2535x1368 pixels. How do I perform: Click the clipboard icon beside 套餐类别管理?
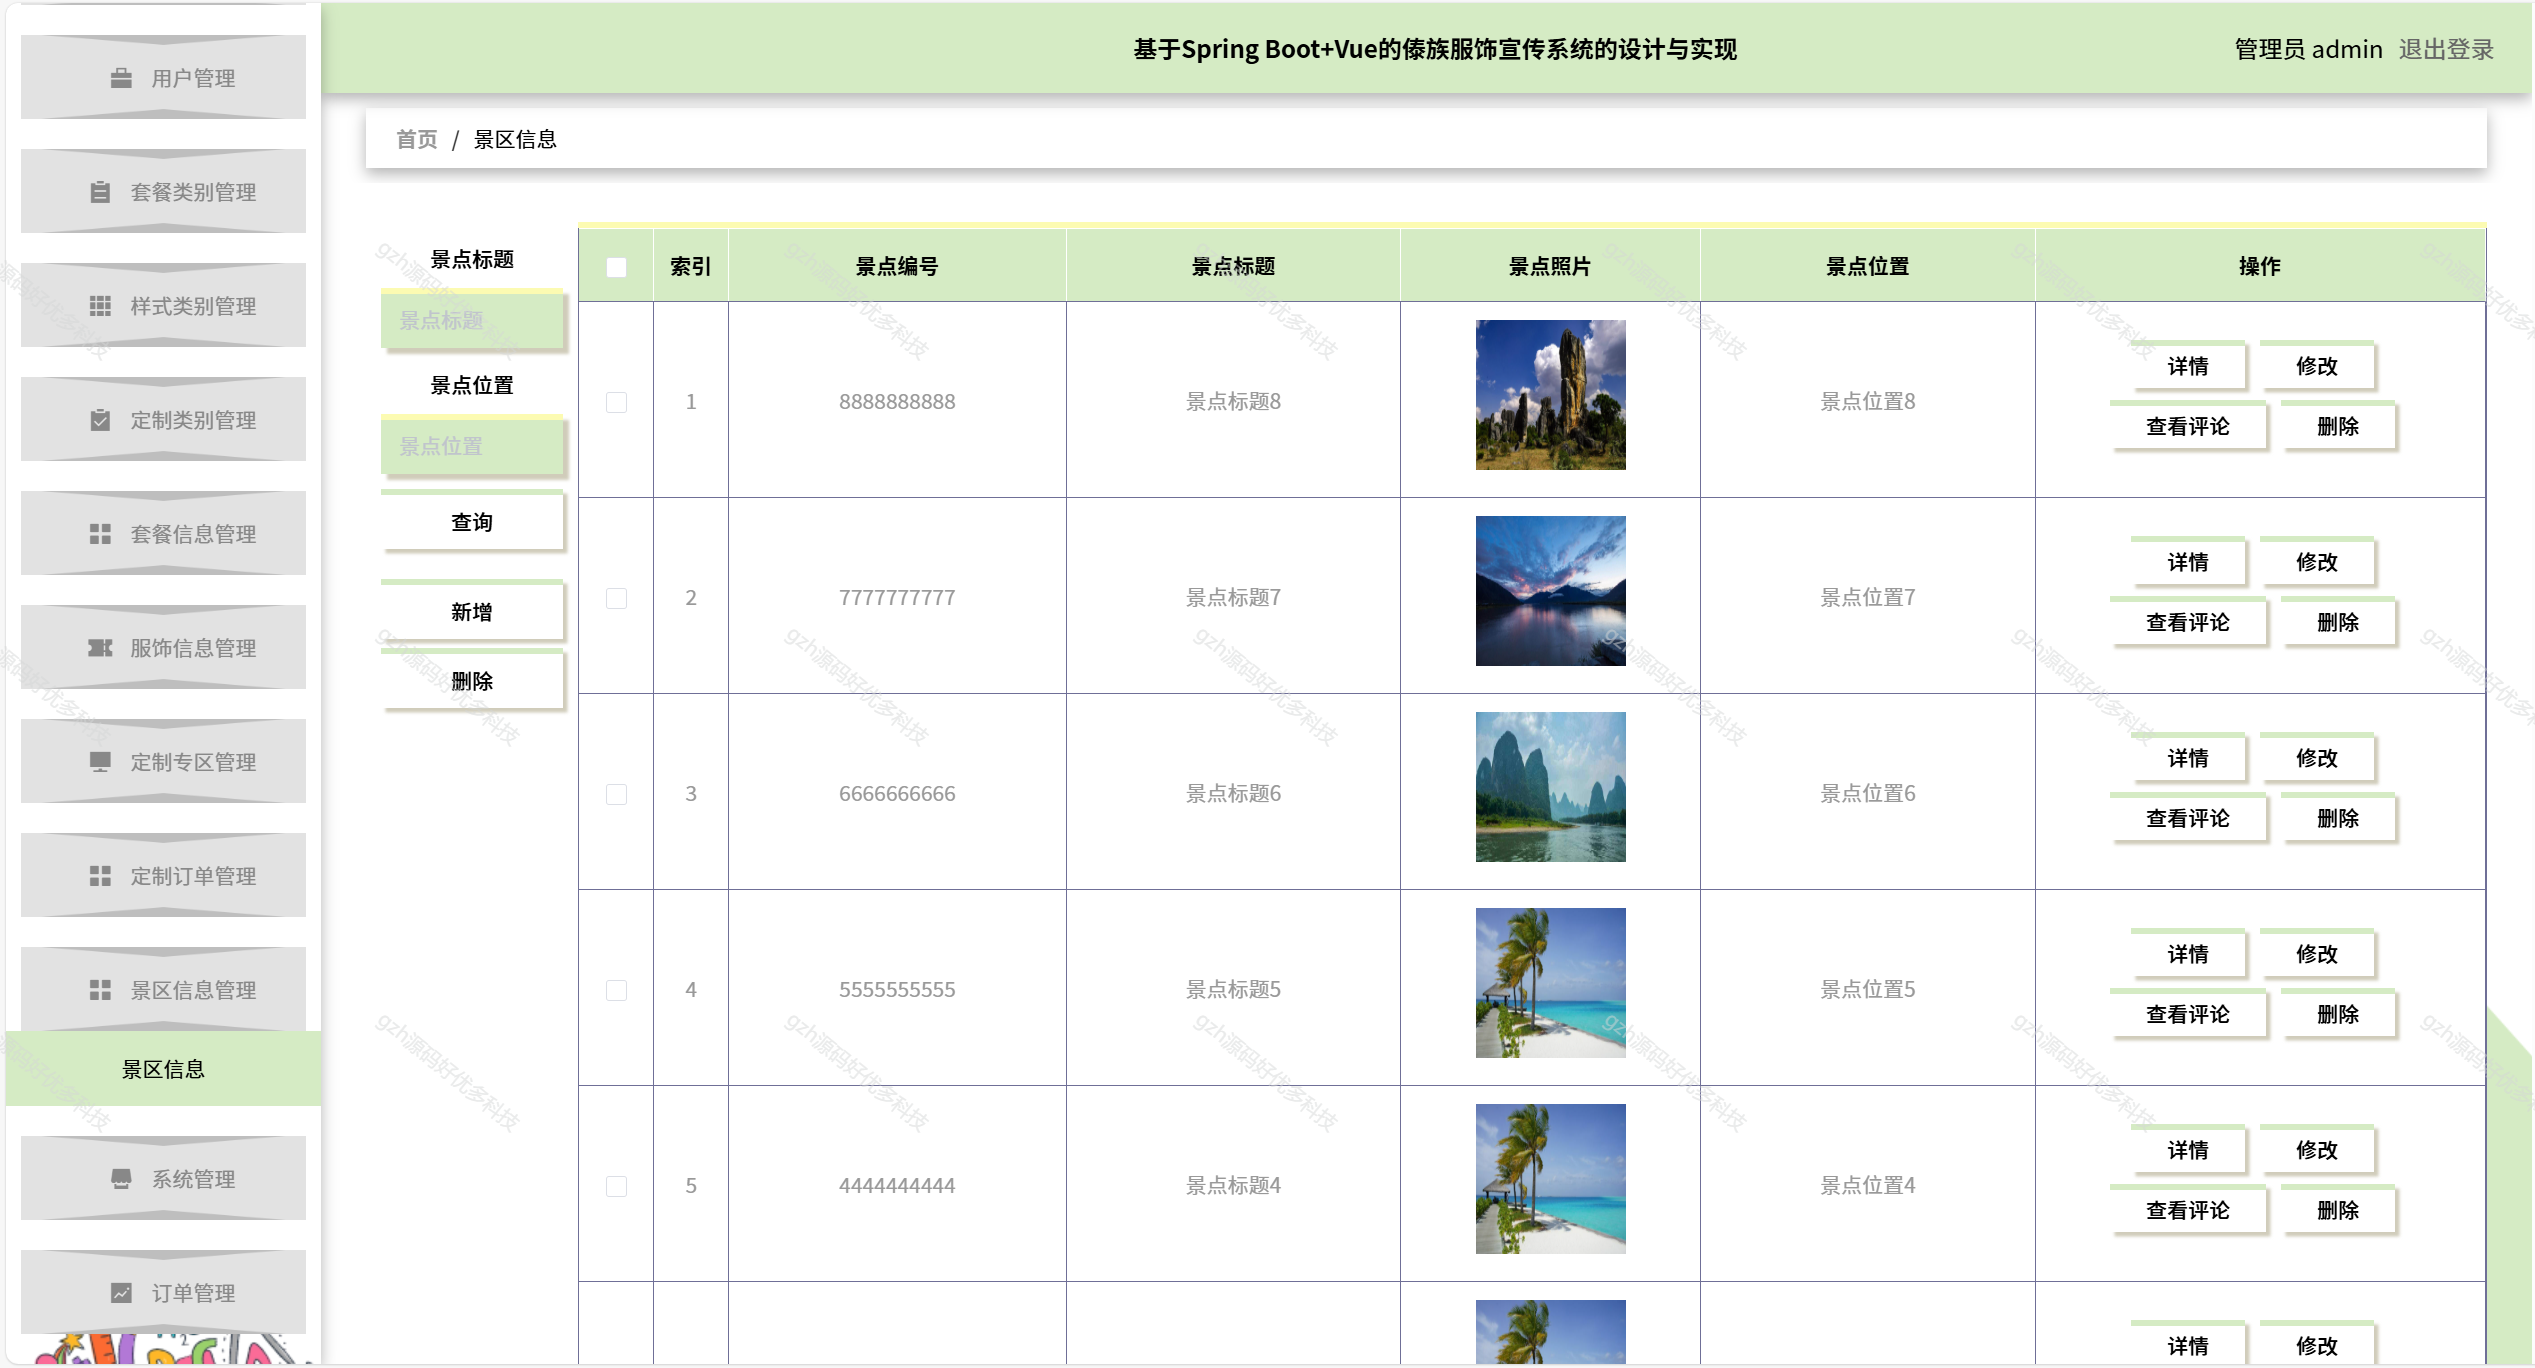100,192
